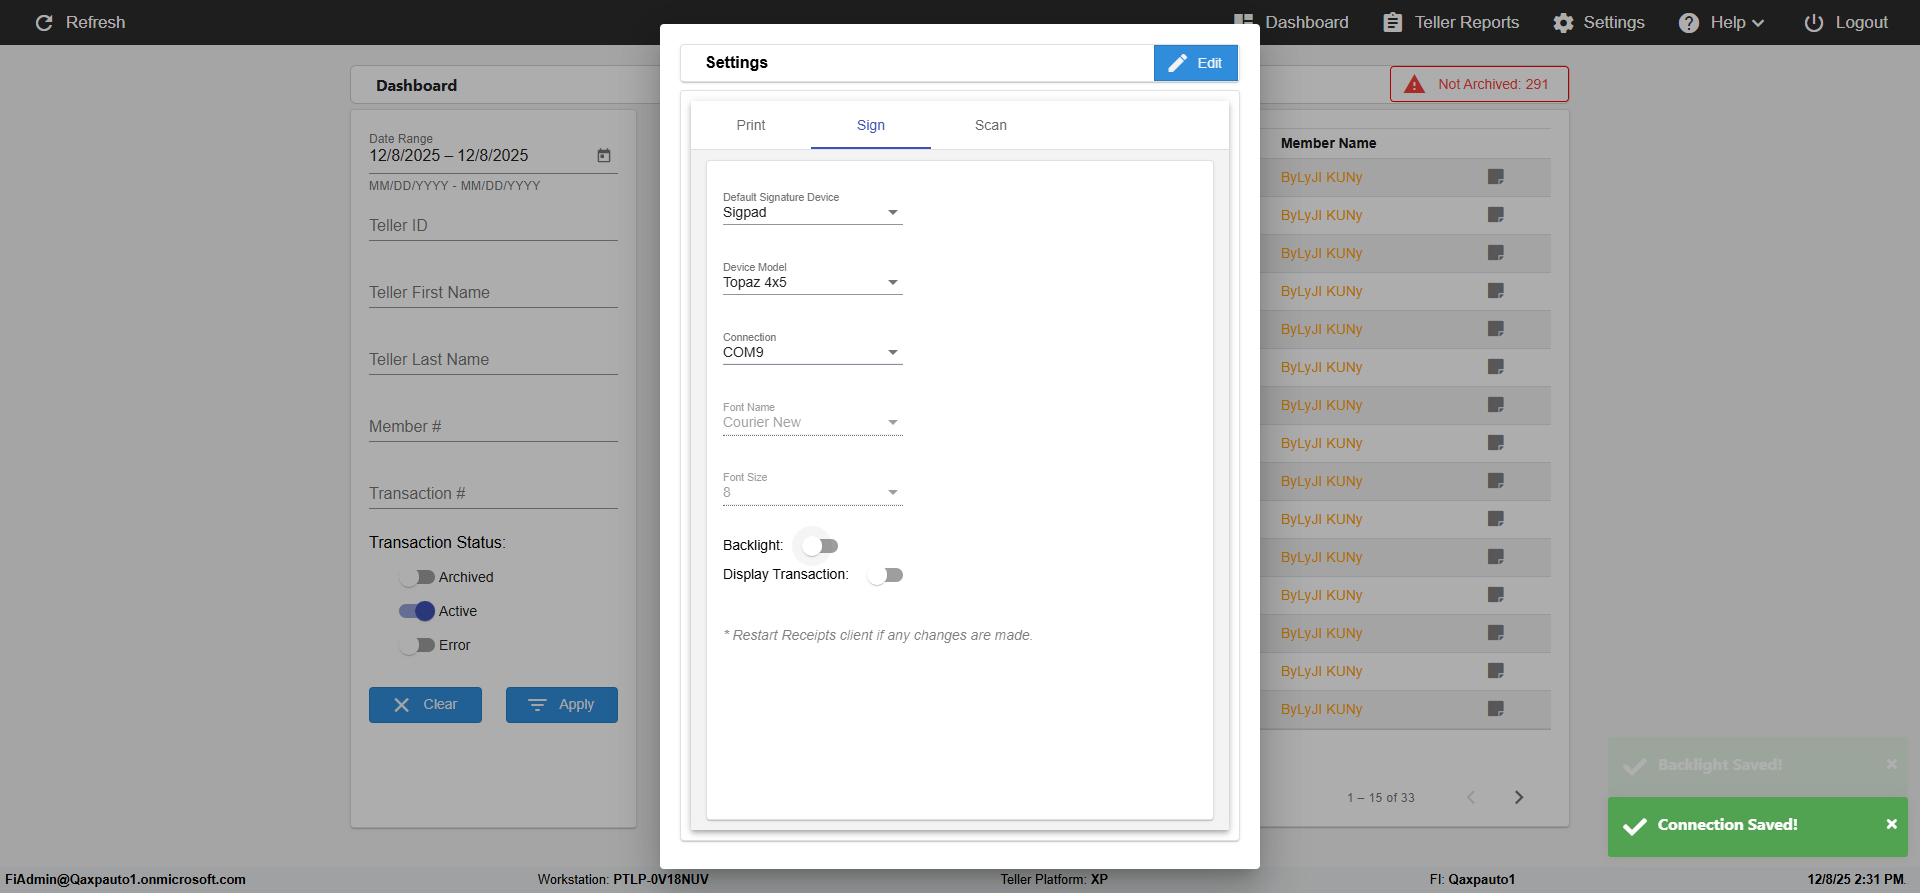Toggle the Display Transaction switch
Image resolution: width=1920 pixels, height=893 pixels.
pyautogui.click(x=885, y=575)
